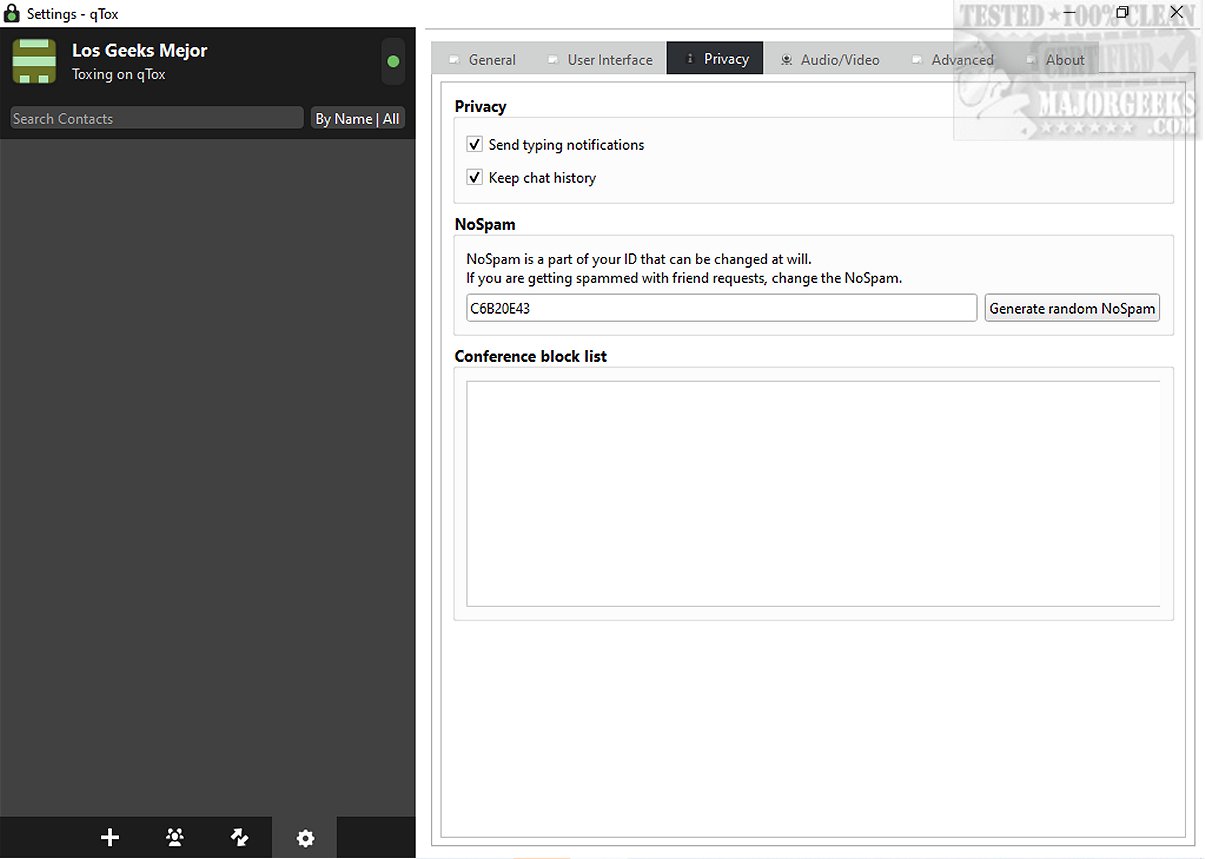Open the group chat icon
Image resolution: width=1205 pixels, height=859 pixels.
point(175,838)
